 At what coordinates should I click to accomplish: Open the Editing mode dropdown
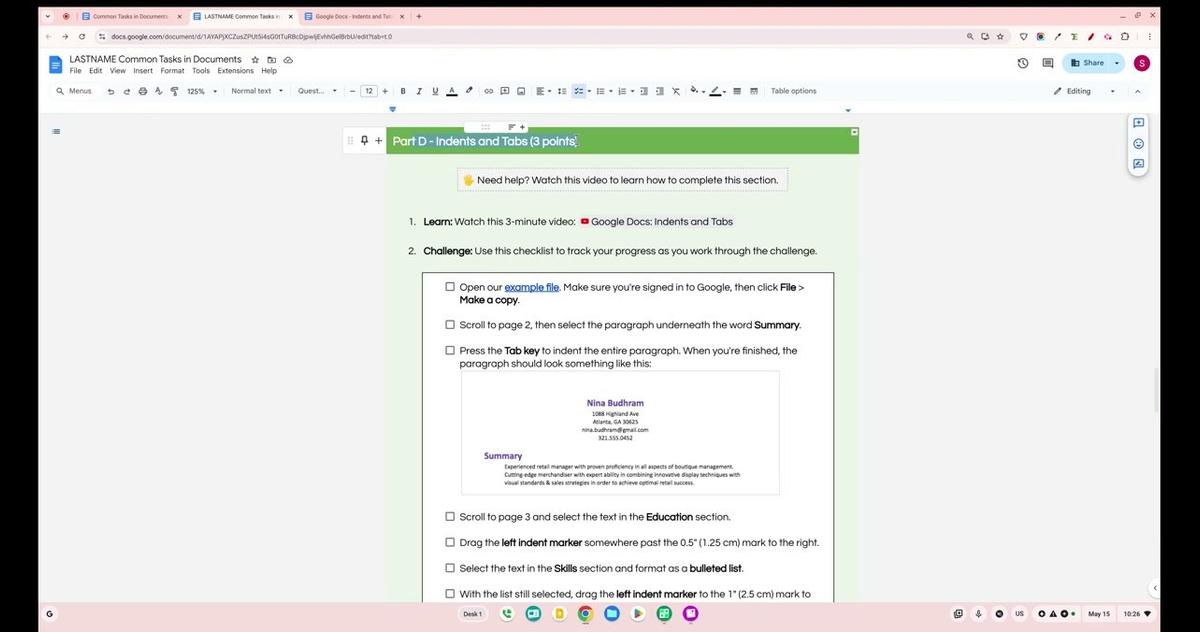pos(1085,91)
